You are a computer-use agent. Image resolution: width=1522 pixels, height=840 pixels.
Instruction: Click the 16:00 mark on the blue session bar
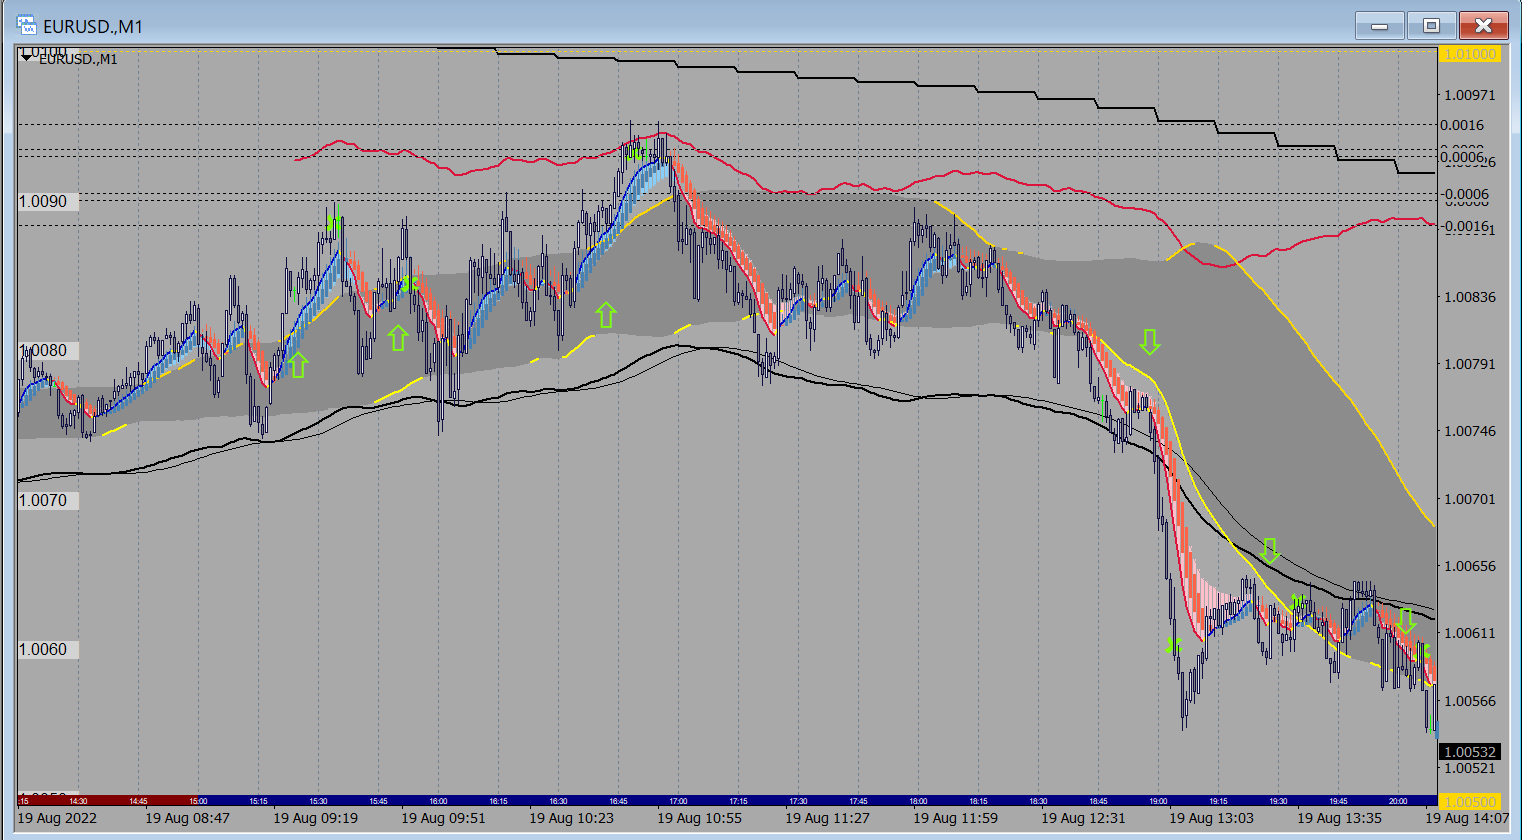[x=438, y=801]
